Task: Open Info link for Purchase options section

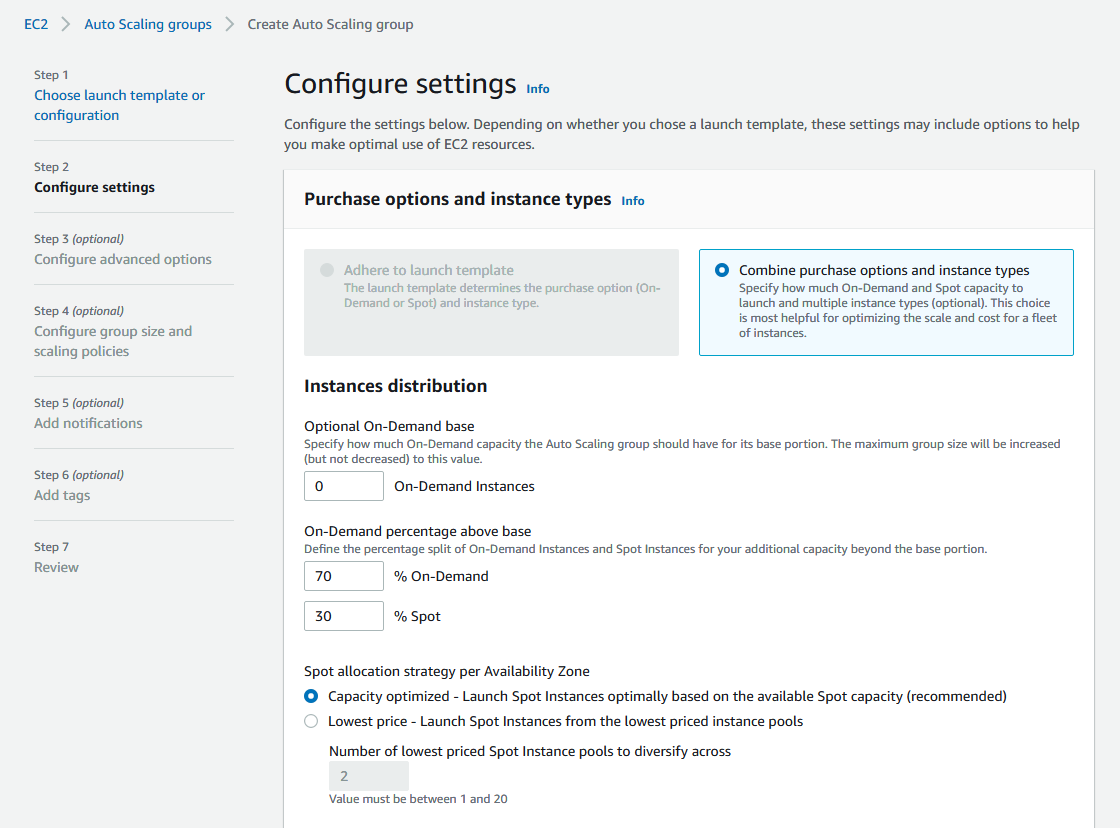Action: click(x=633, y=201)
